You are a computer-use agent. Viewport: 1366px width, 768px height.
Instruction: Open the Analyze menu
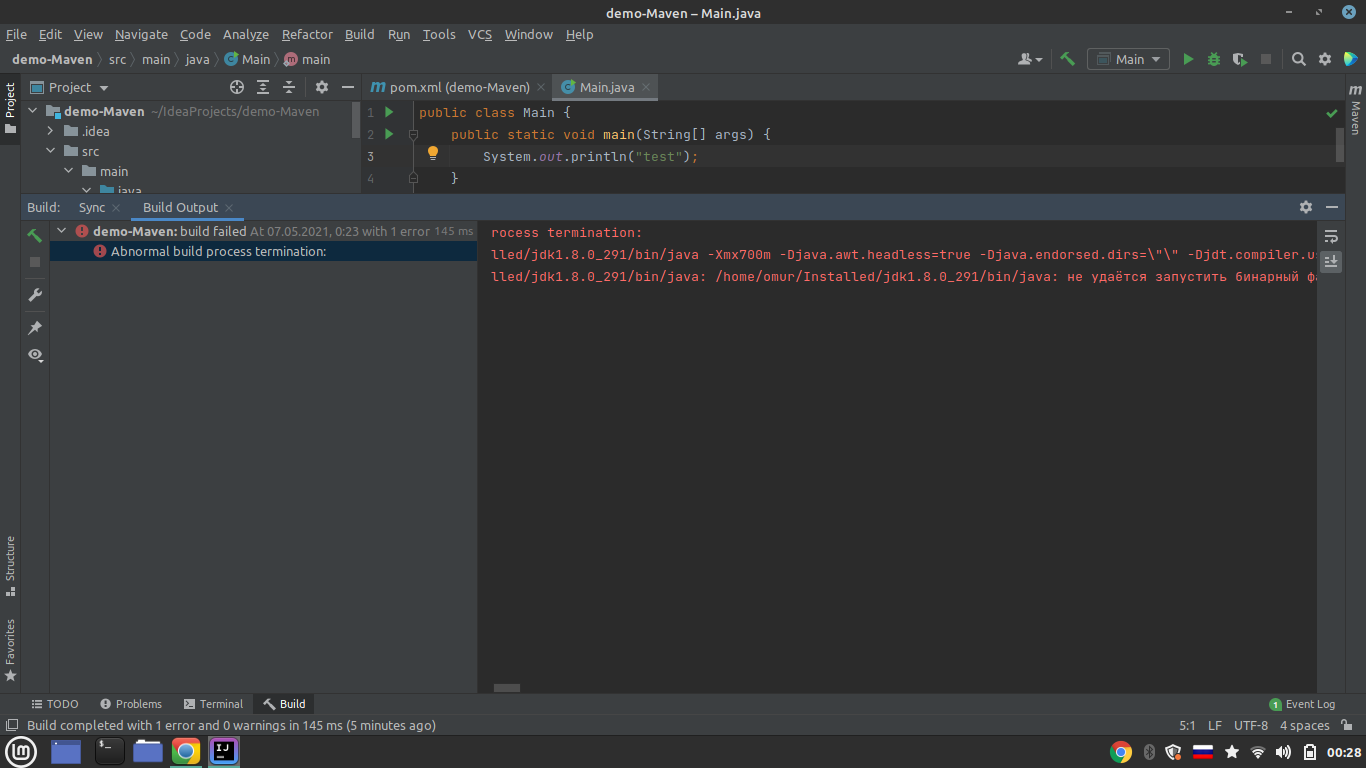tap(245, 34)
